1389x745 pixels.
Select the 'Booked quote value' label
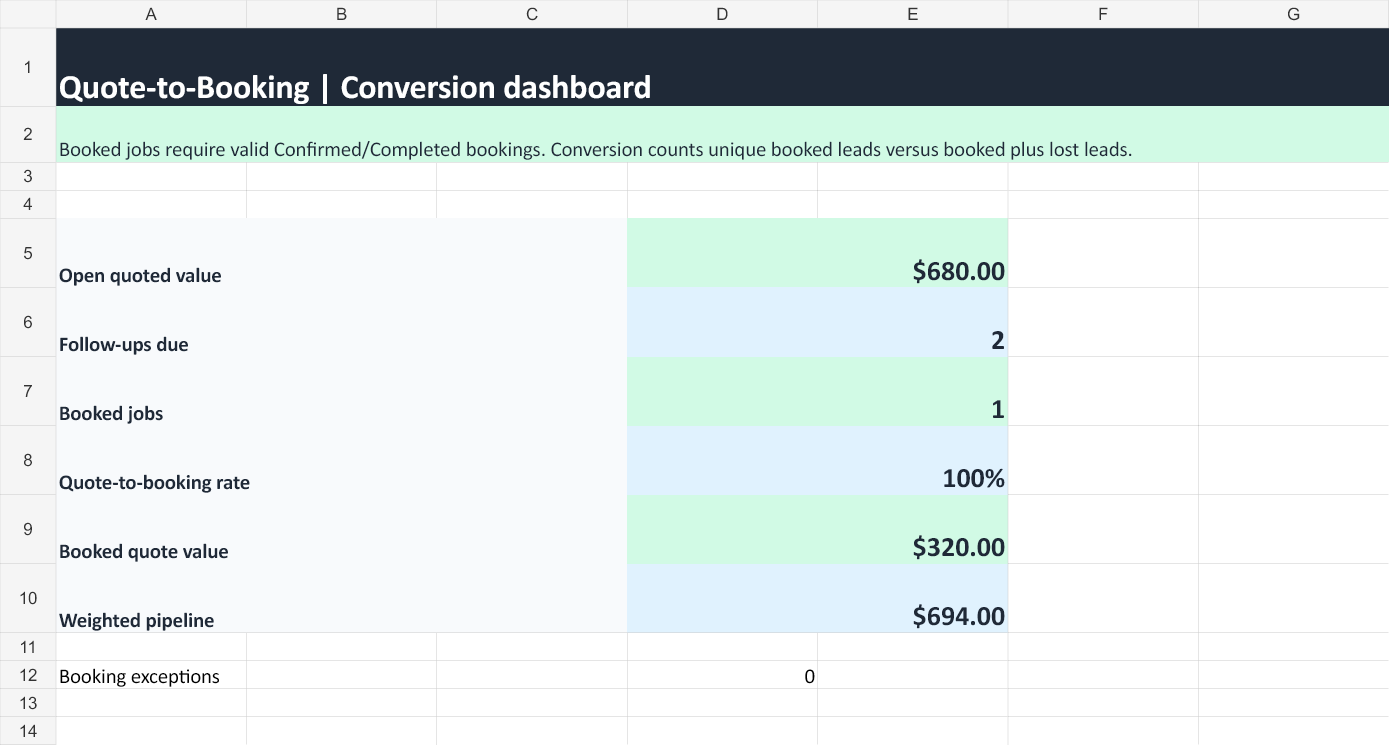[342, 529]
